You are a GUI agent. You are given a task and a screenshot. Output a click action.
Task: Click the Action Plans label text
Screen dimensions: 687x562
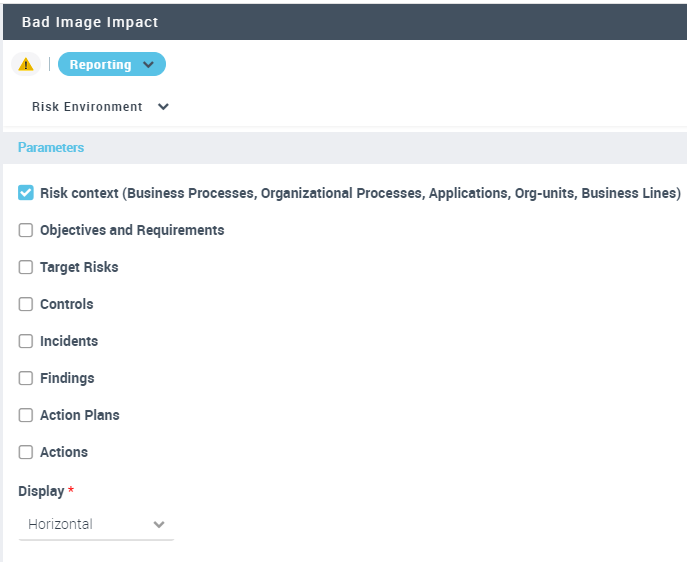tap(80, 415)
